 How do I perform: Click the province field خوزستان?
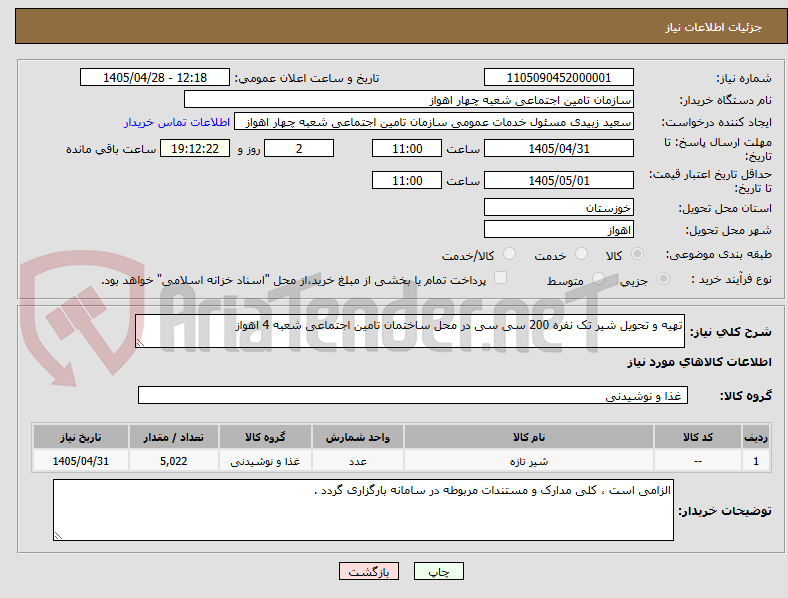558,207
